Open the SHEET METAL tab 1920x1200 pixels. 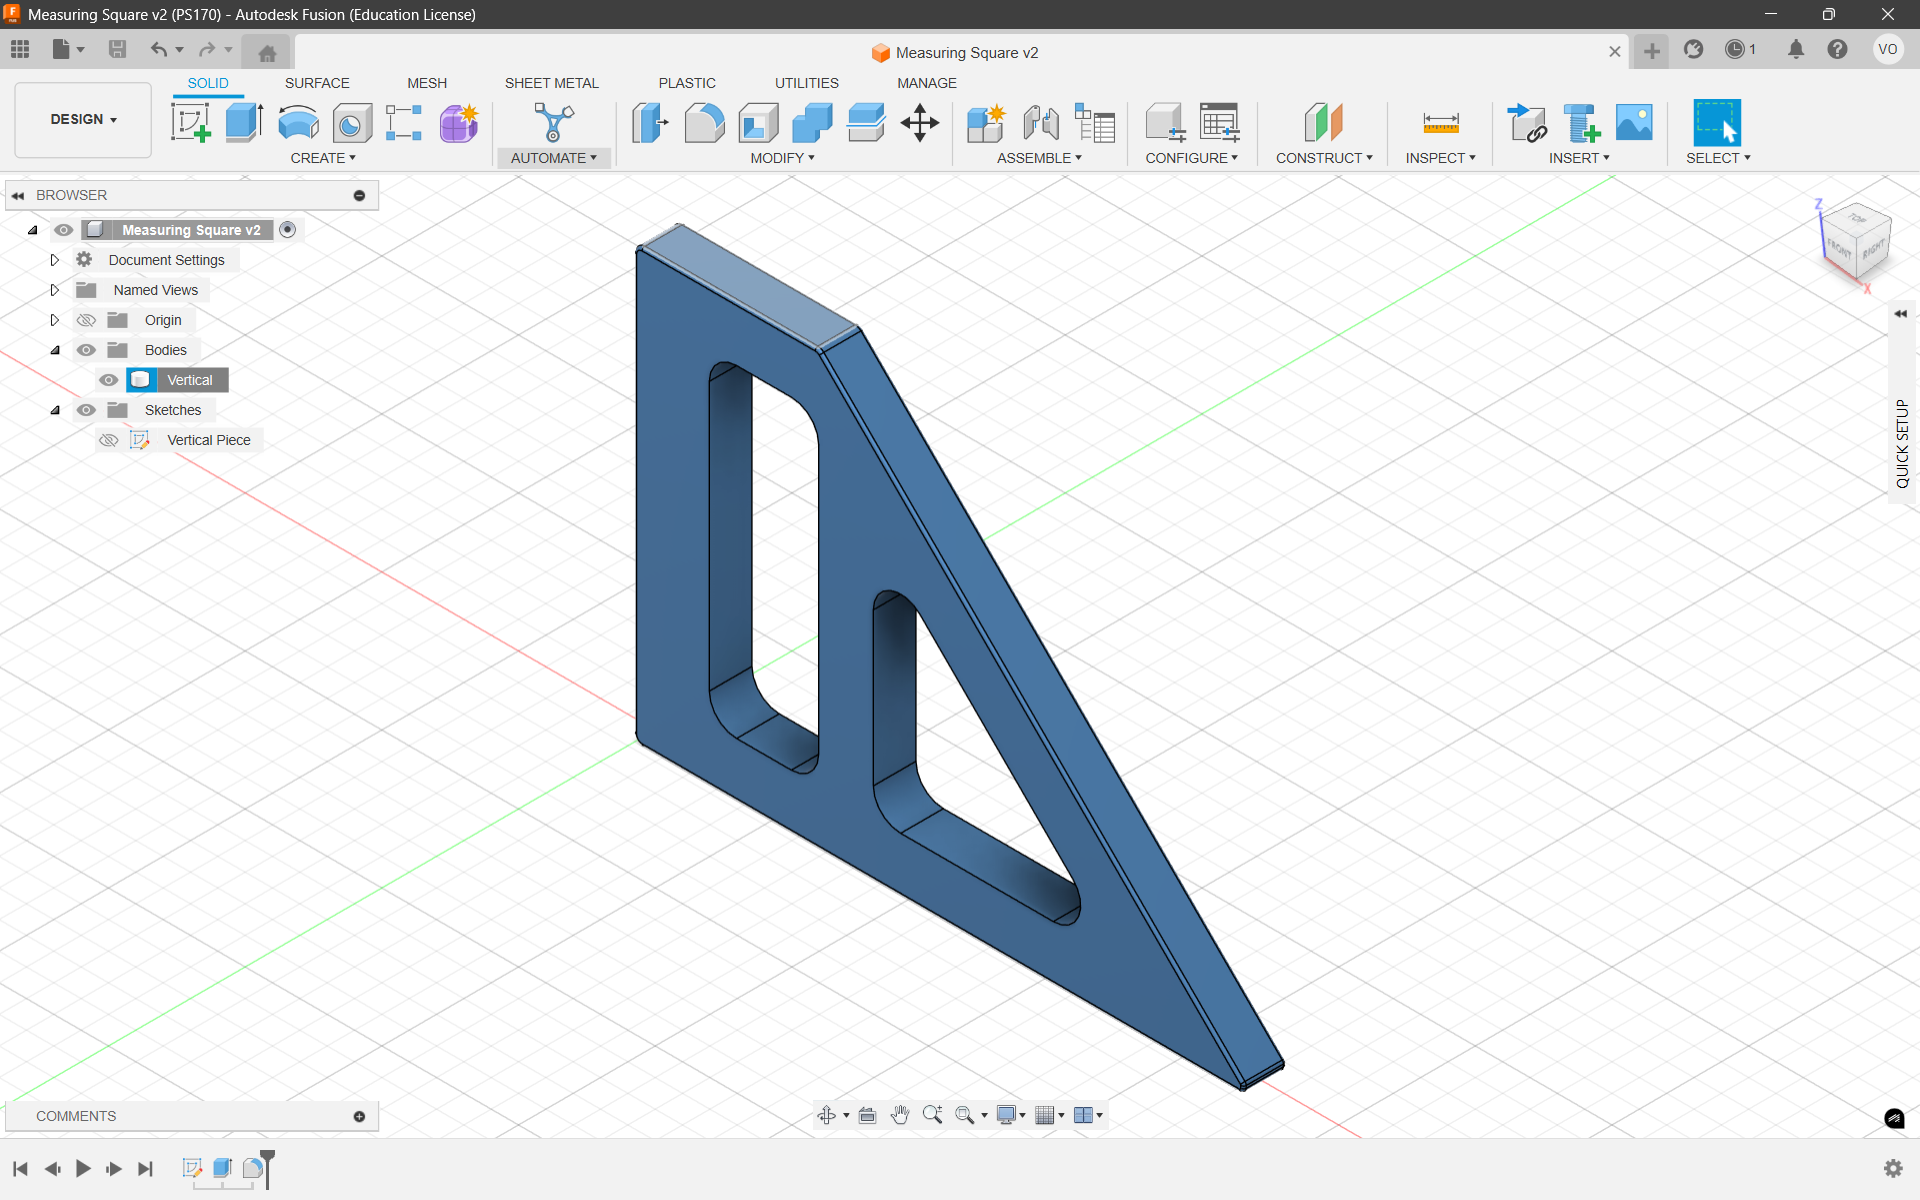(551, 83)
